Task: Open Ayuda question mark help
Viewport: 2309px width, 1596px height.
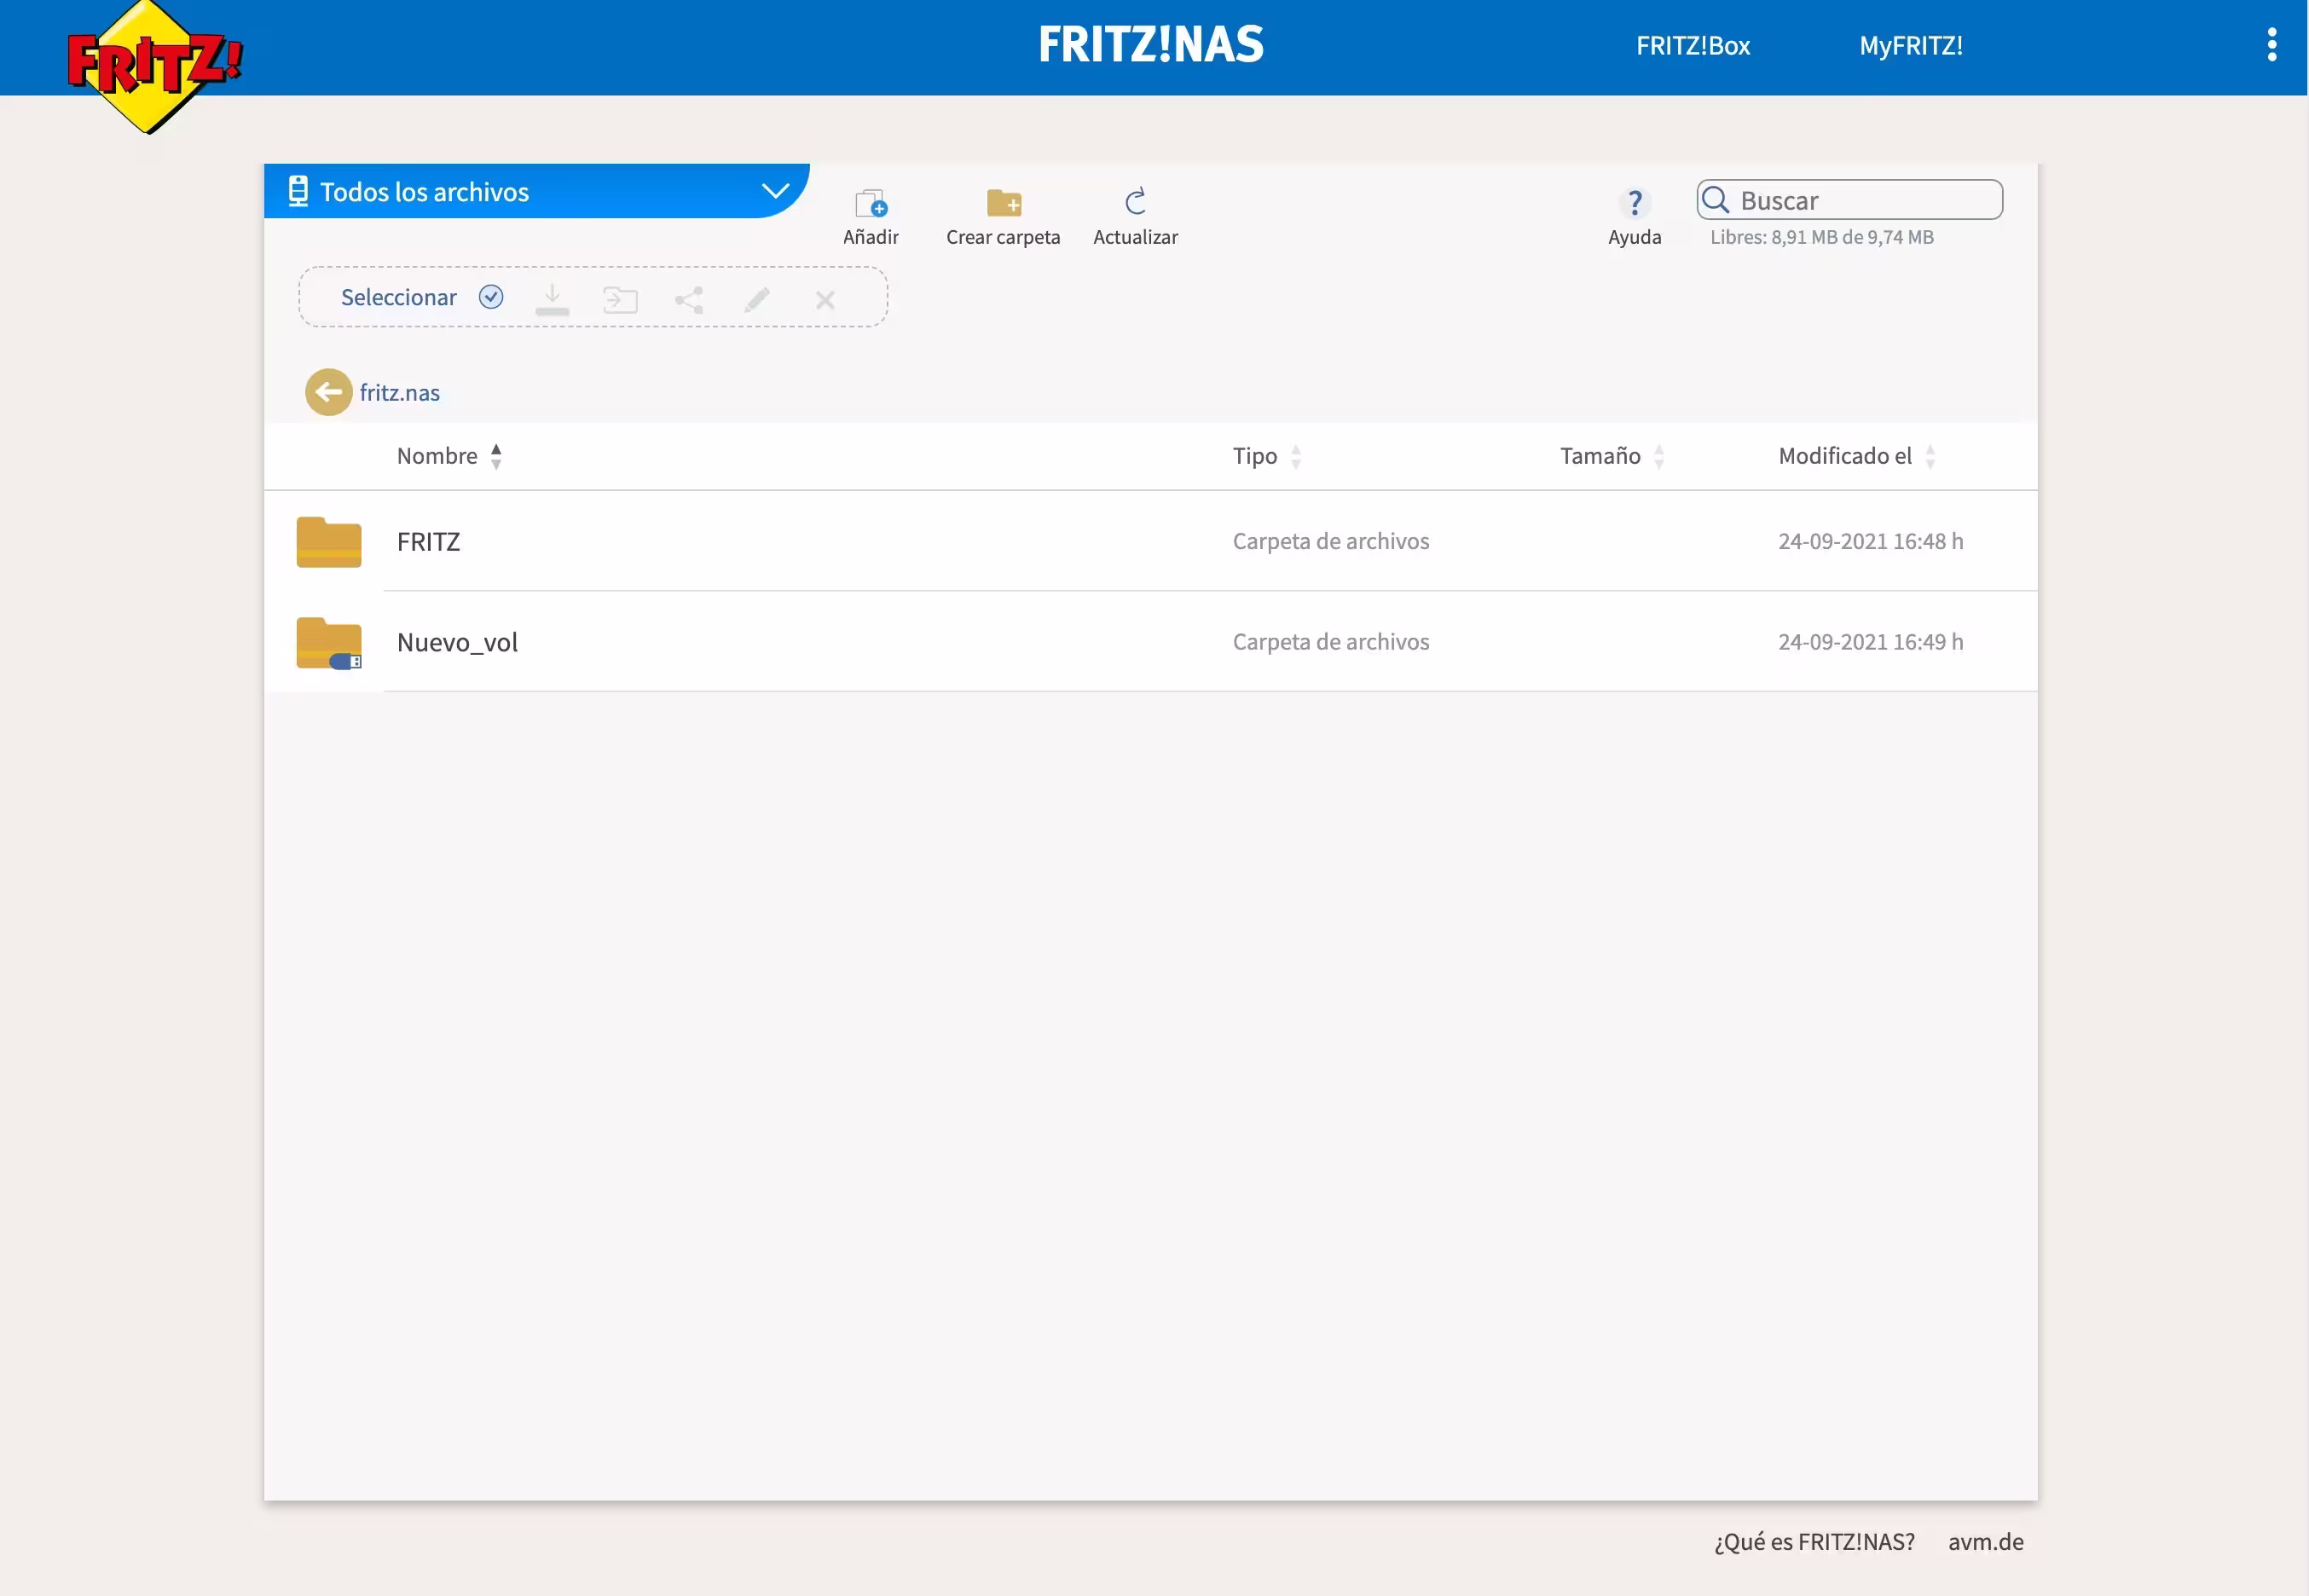Action: (x=1634, y=203)
